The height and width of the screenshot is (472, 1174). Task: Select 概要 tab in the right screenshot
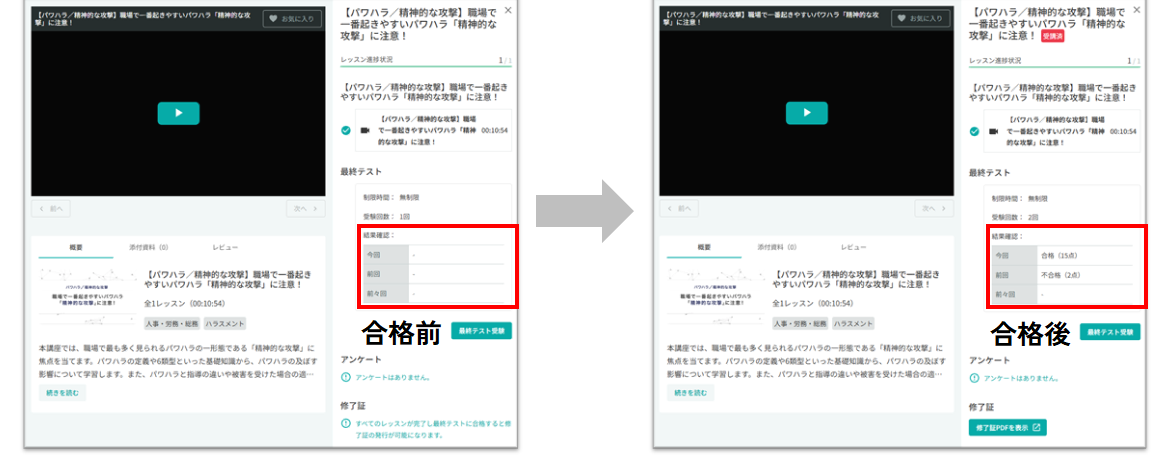[704, 247]
